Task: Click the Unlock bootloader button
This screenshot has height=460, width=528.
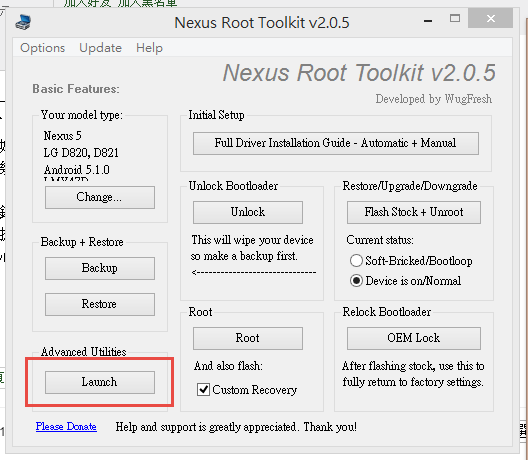Action: point(248,212)
